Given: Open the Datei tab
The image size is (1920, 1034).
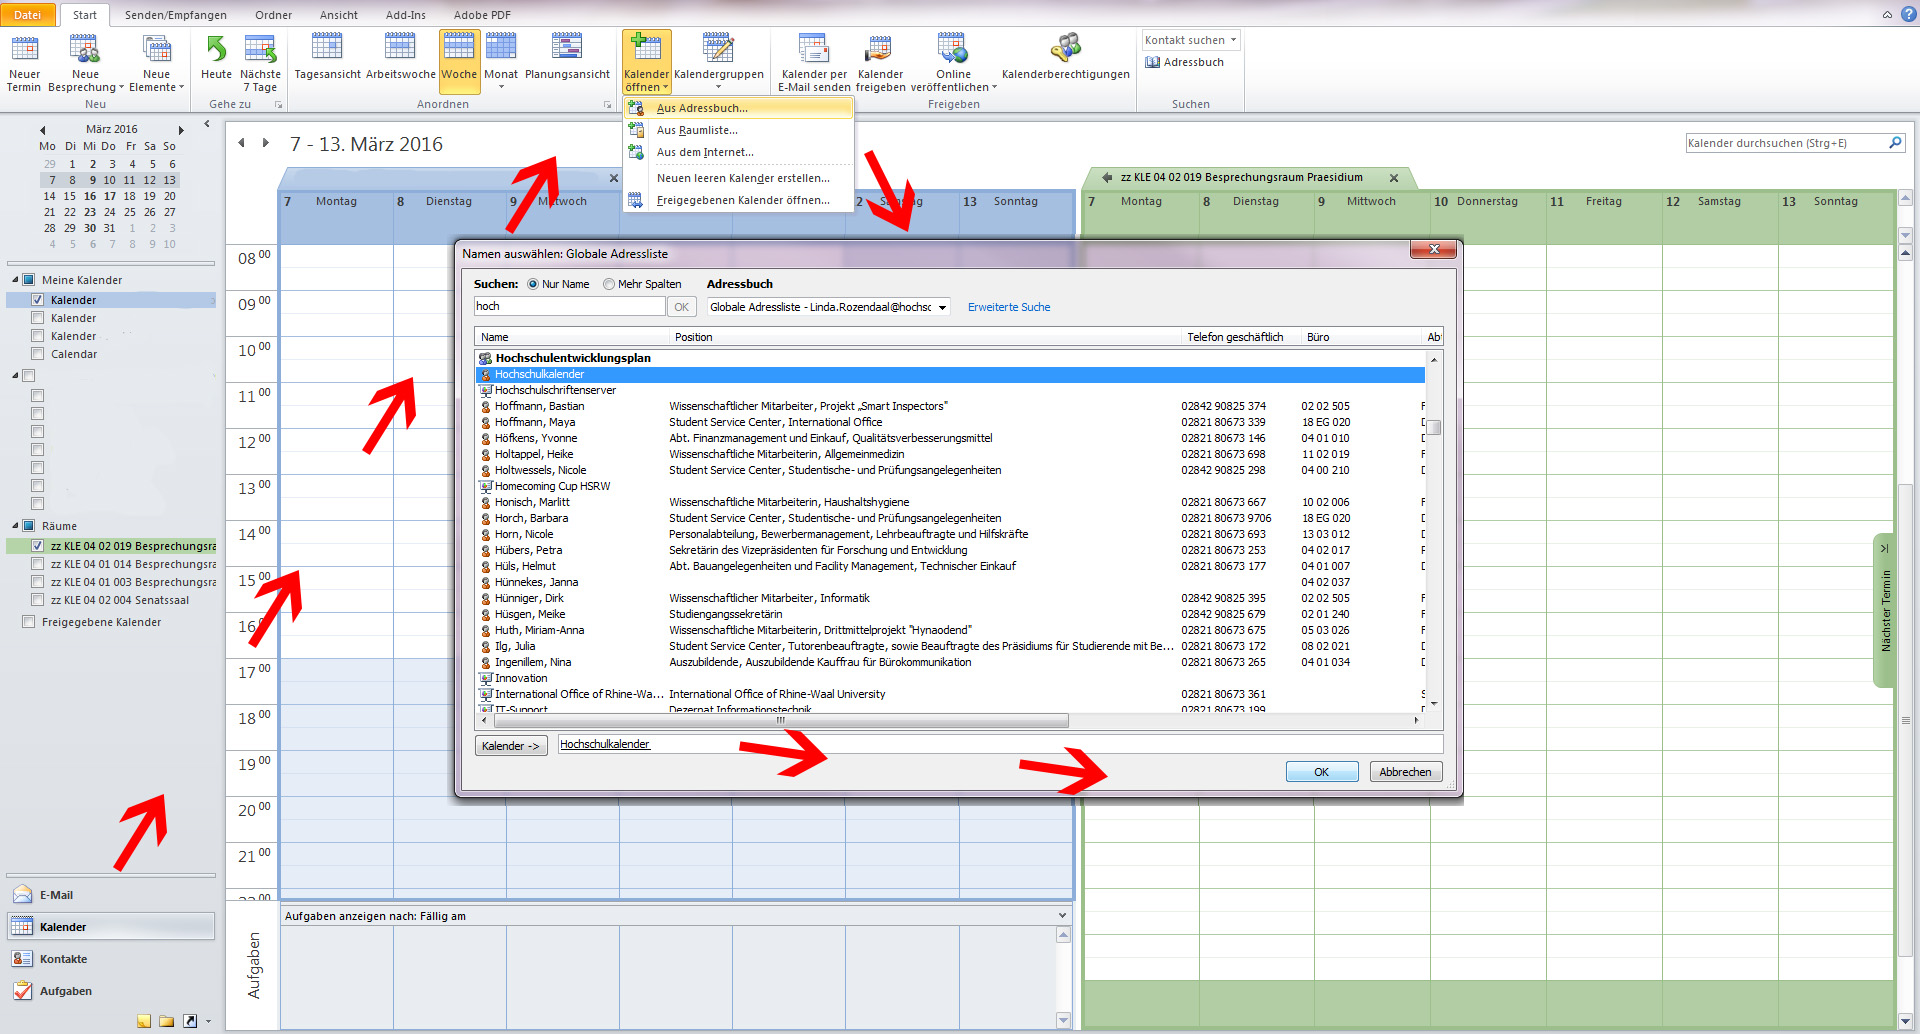Looking at the screenshot, I should click(28, 14).
